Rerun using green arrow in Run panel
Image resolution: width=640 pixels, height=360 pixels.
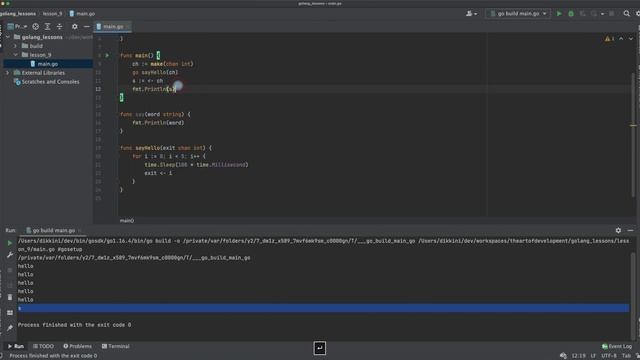pos(10,243)
